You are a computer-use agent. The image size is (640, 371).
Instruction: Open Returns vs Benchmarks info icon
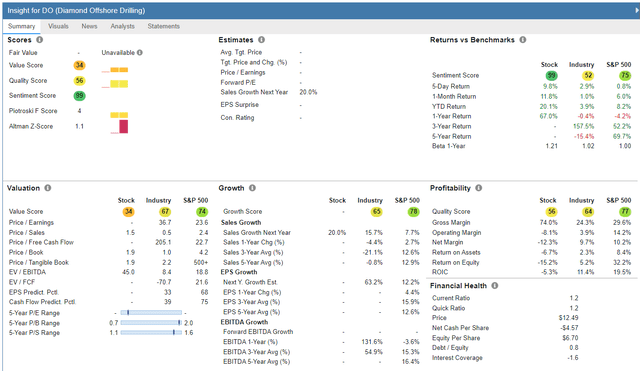[522, 40]
